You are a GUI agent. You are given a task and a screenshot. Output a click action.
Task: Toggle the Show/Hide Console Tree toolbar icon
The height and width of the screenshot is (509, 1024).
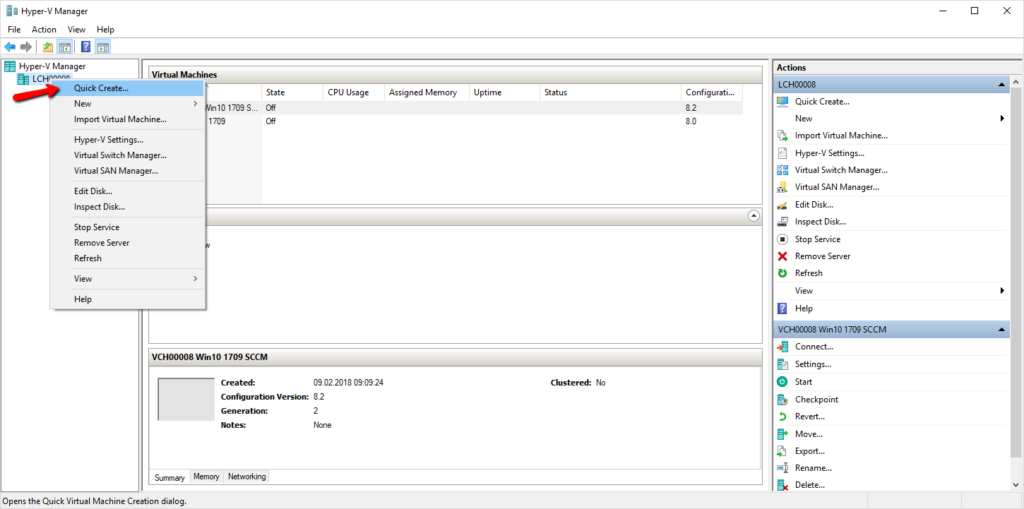pyautogui.click(x=65, y=47)
